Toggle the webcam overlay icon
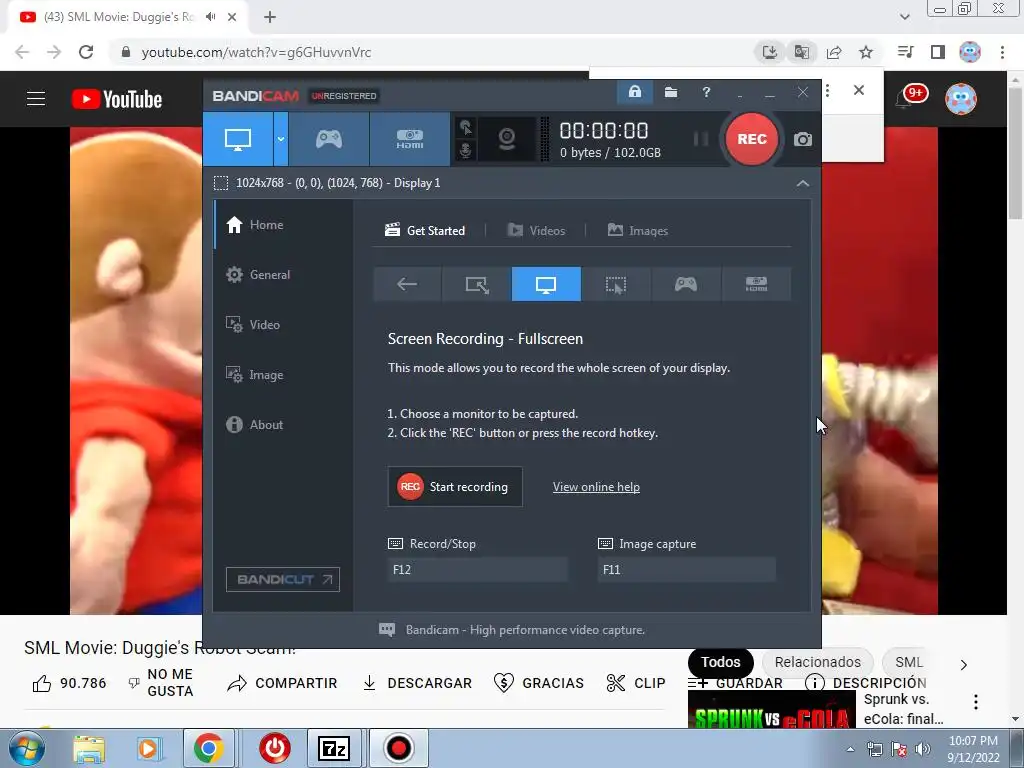The width and height of the screenshot is (1024, 768). (507, 139)
